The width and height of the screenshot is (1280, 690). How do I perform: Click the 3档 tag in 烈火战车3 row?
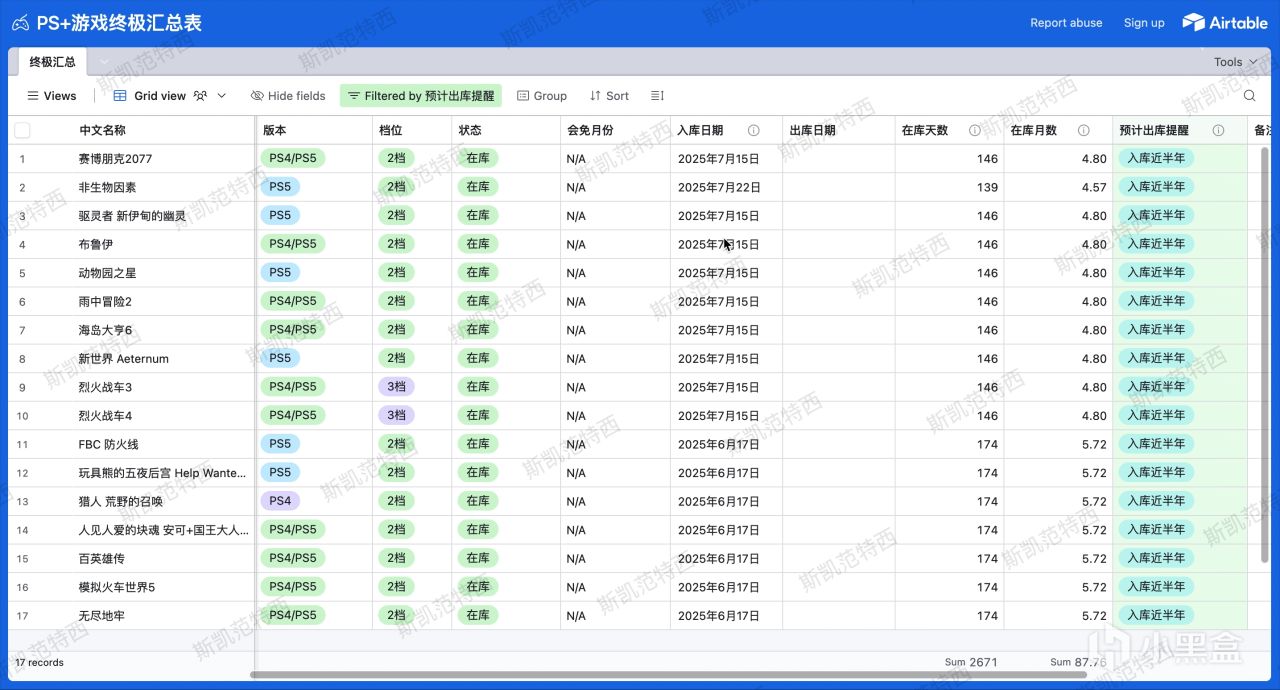tap(396, 387)
